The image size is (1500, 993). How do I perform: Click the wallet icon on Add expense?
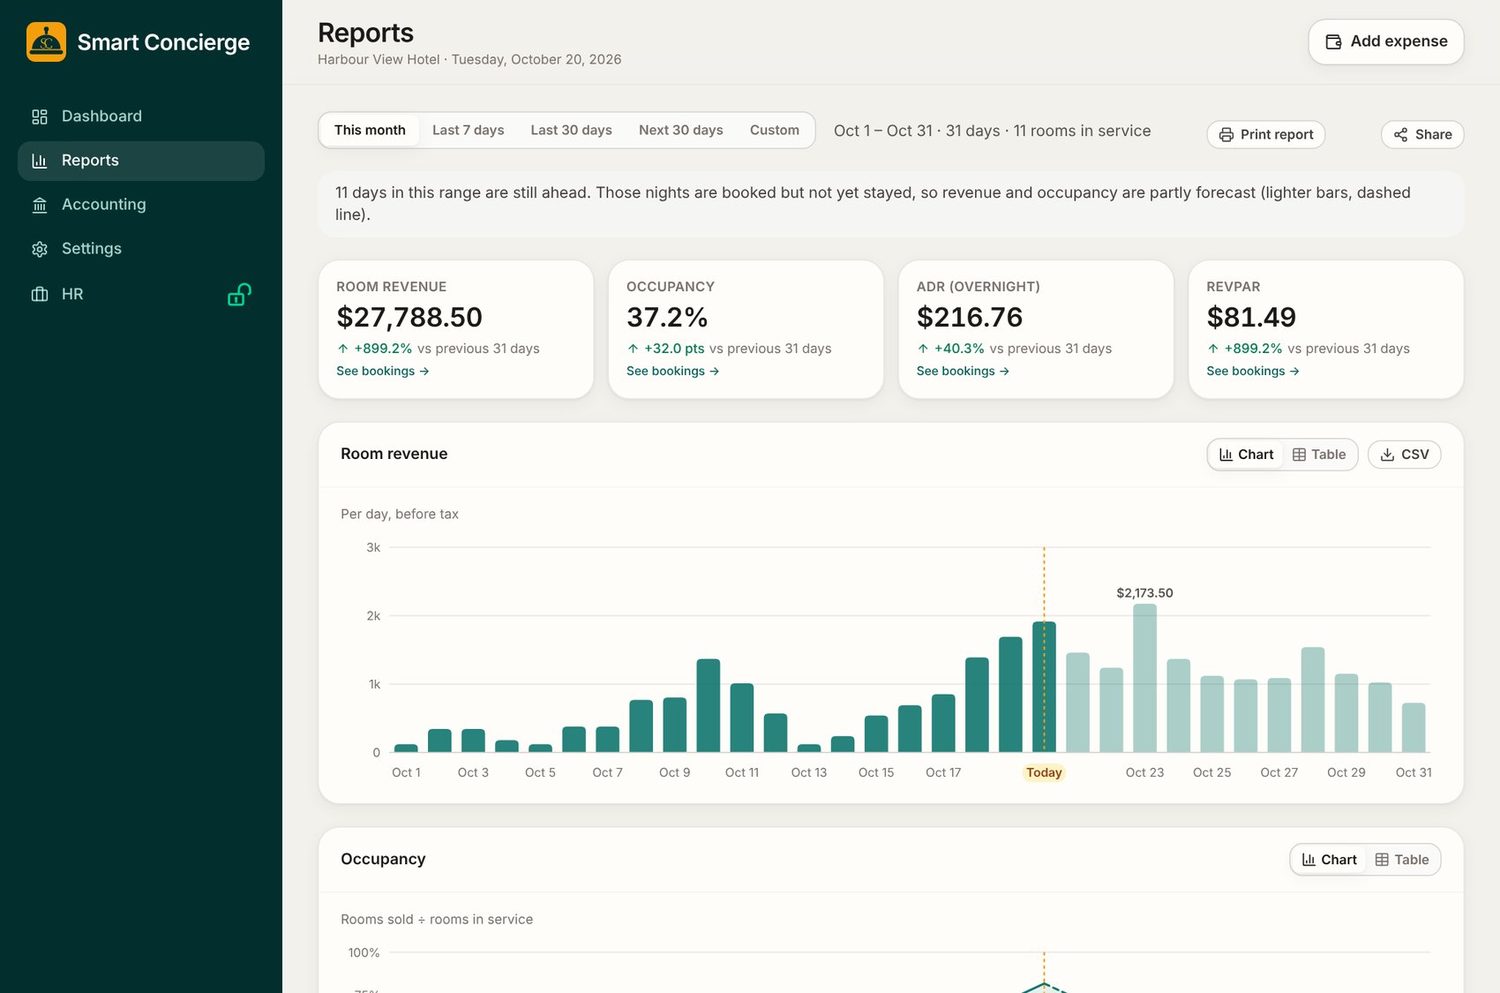(x=1333, y=42)
